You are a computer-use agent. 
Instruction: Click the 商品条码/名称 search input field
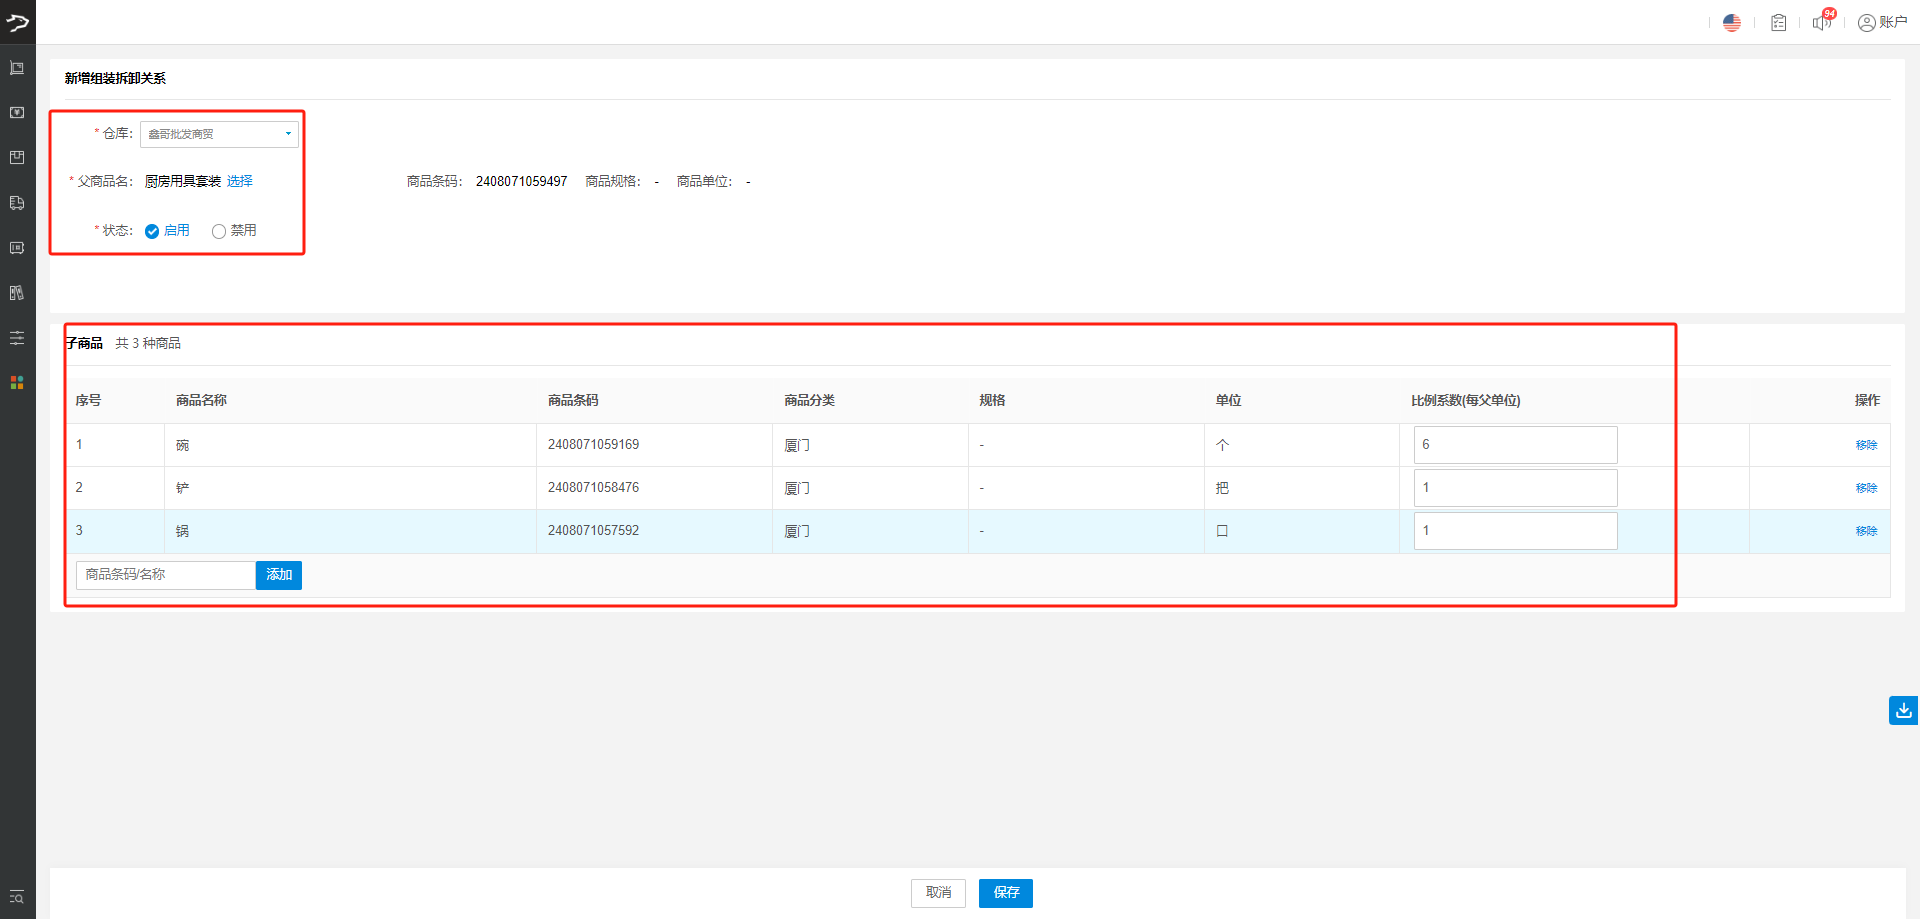tap(165, 575)
